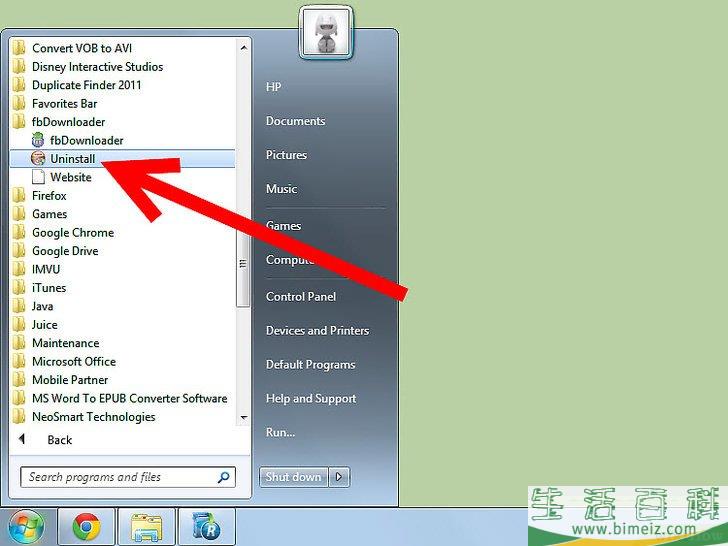Open HP user folder
Screen dimensions: 728x546
(x=273, y=87)
